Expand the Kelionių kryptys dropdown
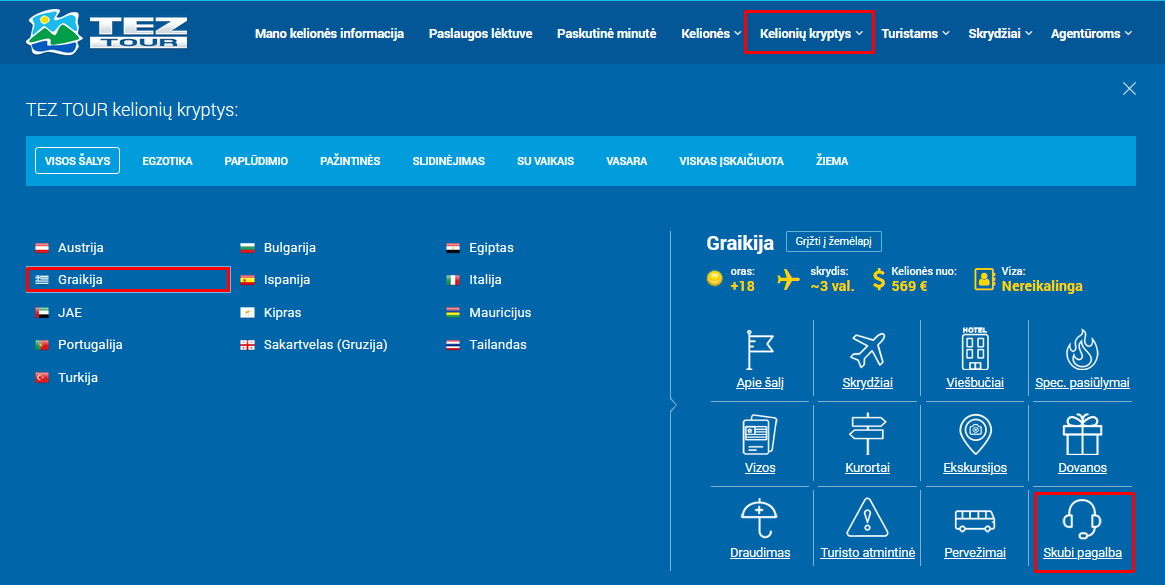 [811, 33]
